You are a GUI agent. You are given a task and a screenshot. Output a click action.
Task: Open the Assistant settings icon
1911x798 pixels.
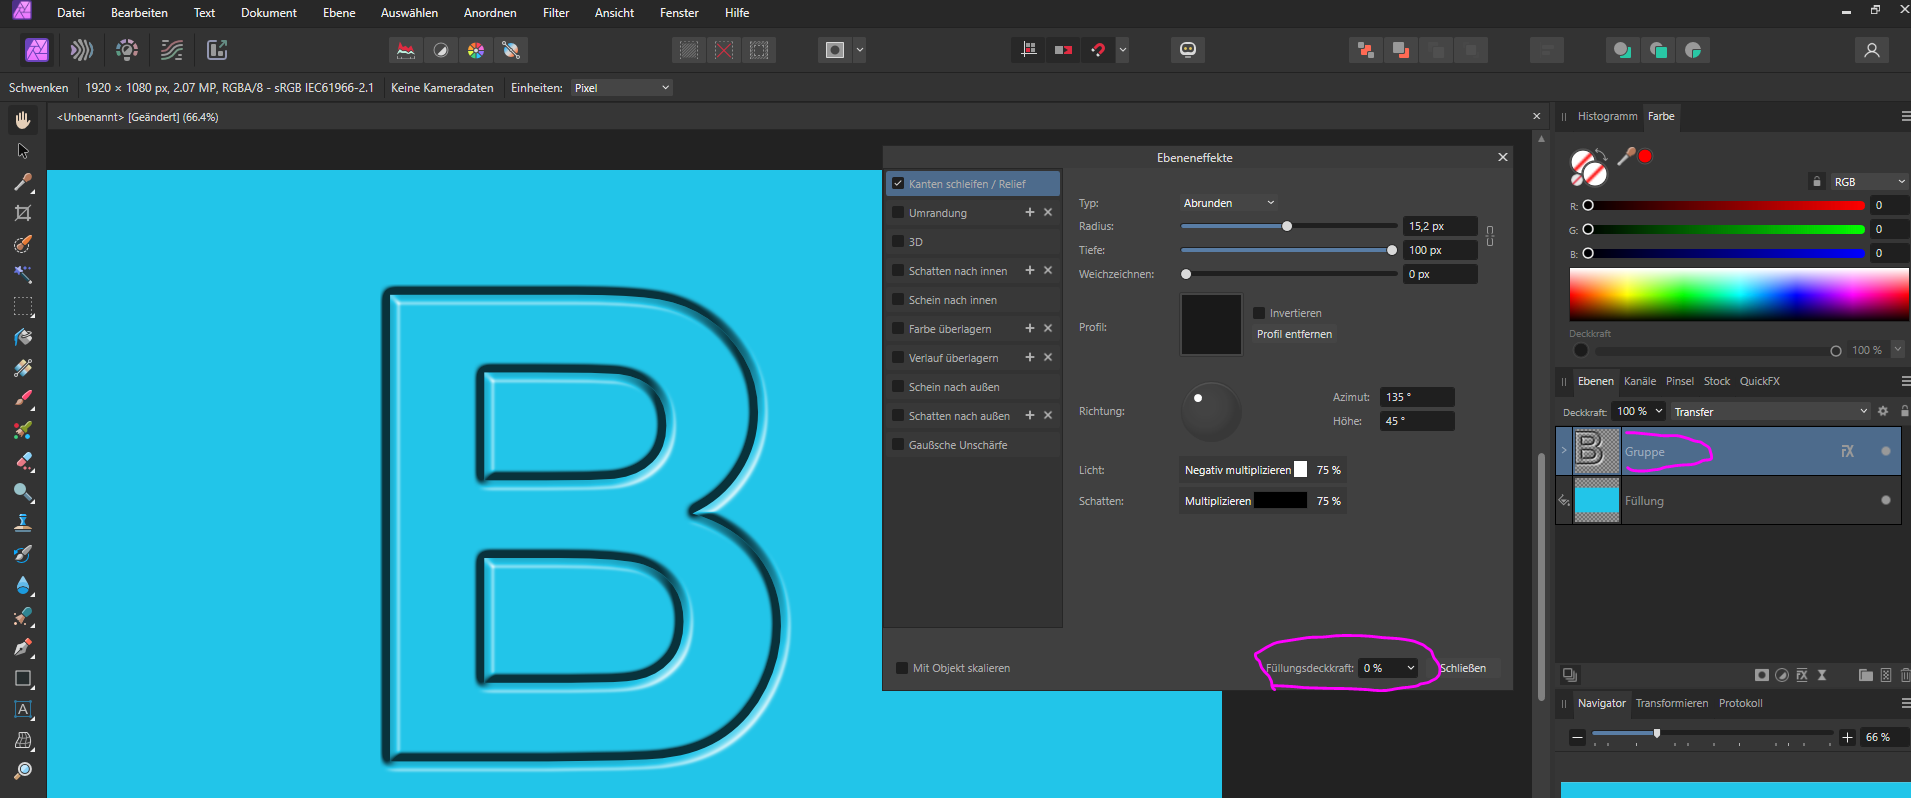[x=1188, y=50]
